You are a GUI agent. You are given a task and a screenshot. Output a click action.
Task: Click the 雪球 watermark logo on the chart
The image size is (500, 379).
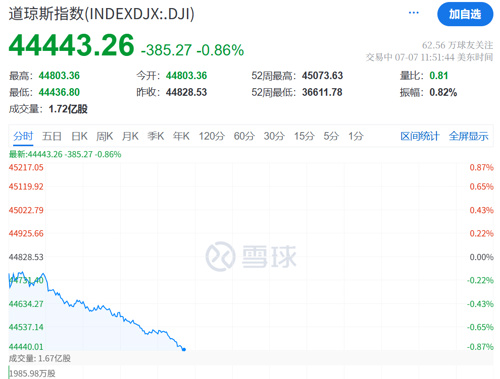tap(251, 256)
